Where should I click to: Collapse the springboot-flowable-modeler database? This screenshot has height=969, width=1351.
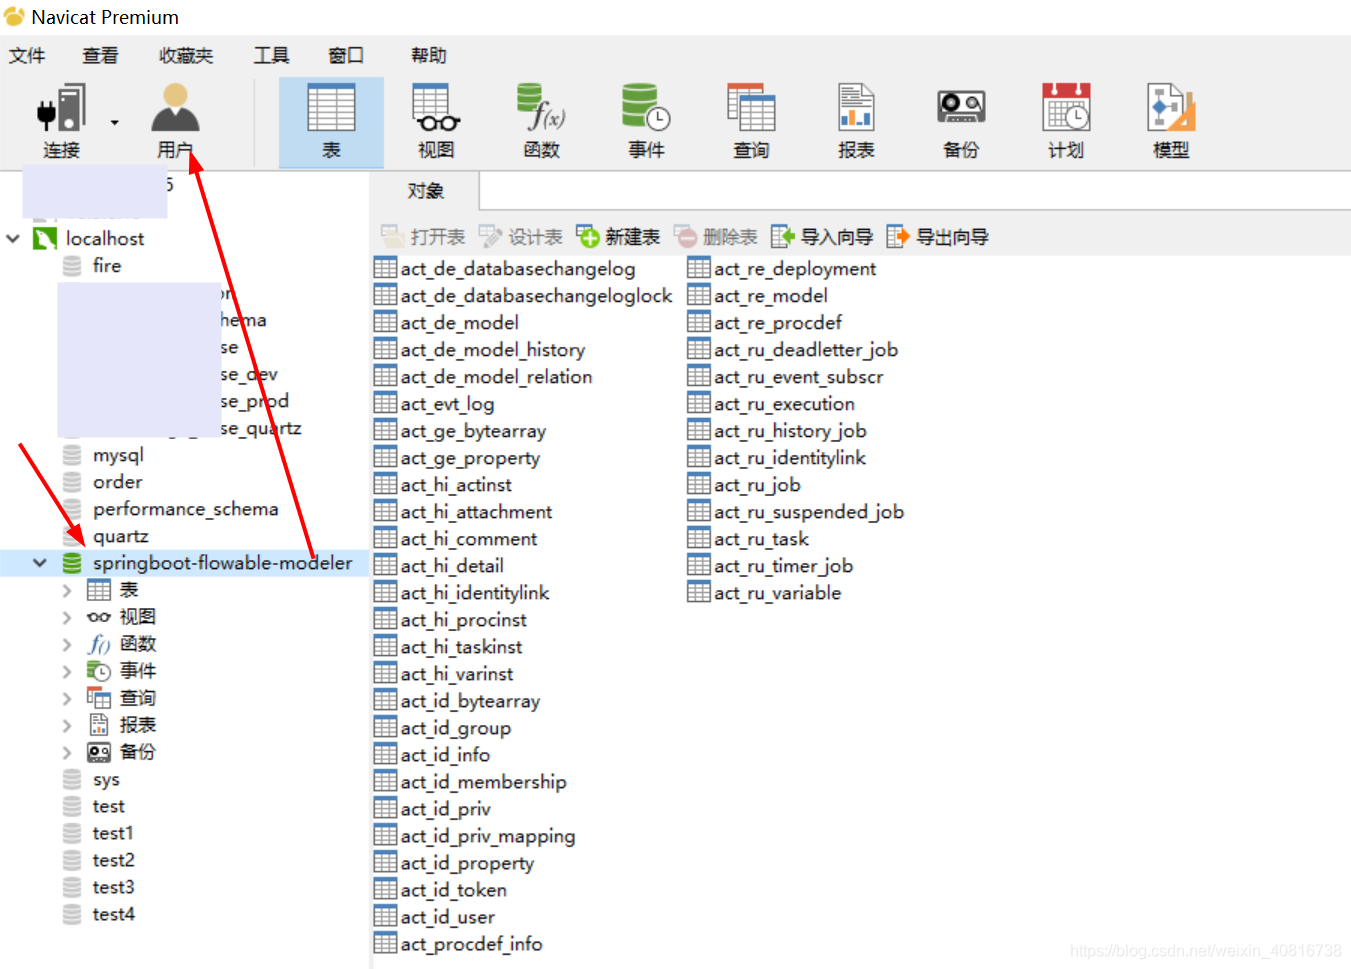(40, 563)
